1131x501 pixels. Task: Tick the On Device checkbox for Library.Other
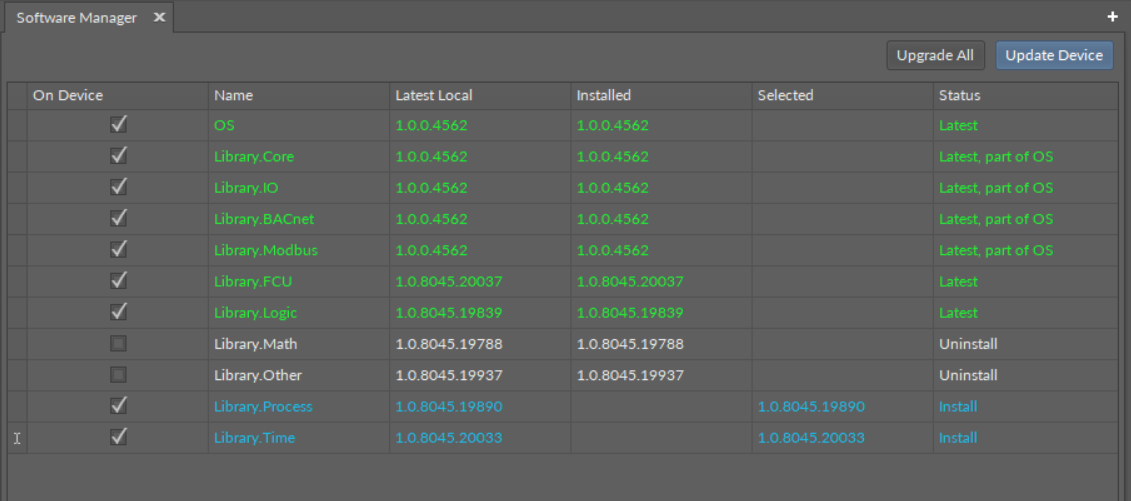click(x=119, y=375)
